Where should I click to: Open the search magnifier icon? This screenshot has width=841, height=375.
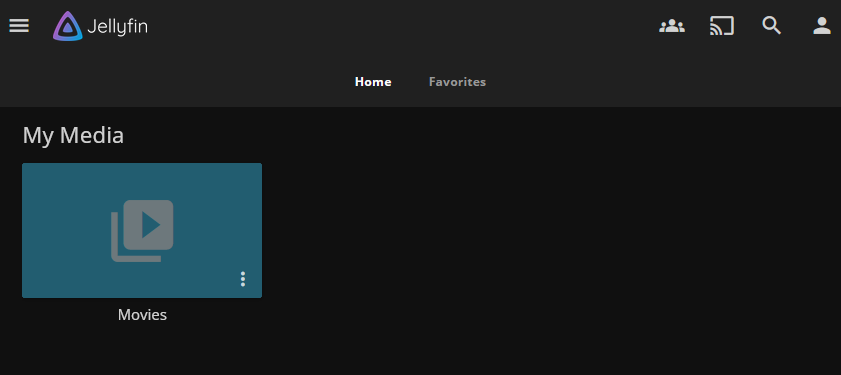[x=771, y=26]
